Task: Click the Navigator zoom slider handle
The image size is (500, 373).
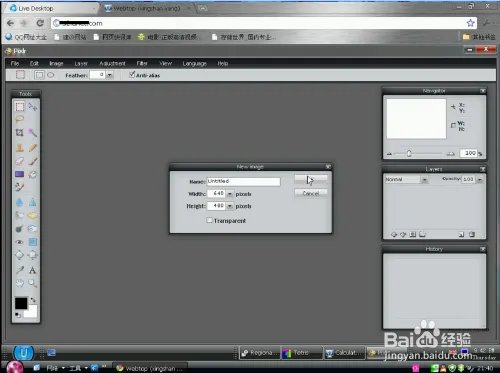Action: point(409,153)
